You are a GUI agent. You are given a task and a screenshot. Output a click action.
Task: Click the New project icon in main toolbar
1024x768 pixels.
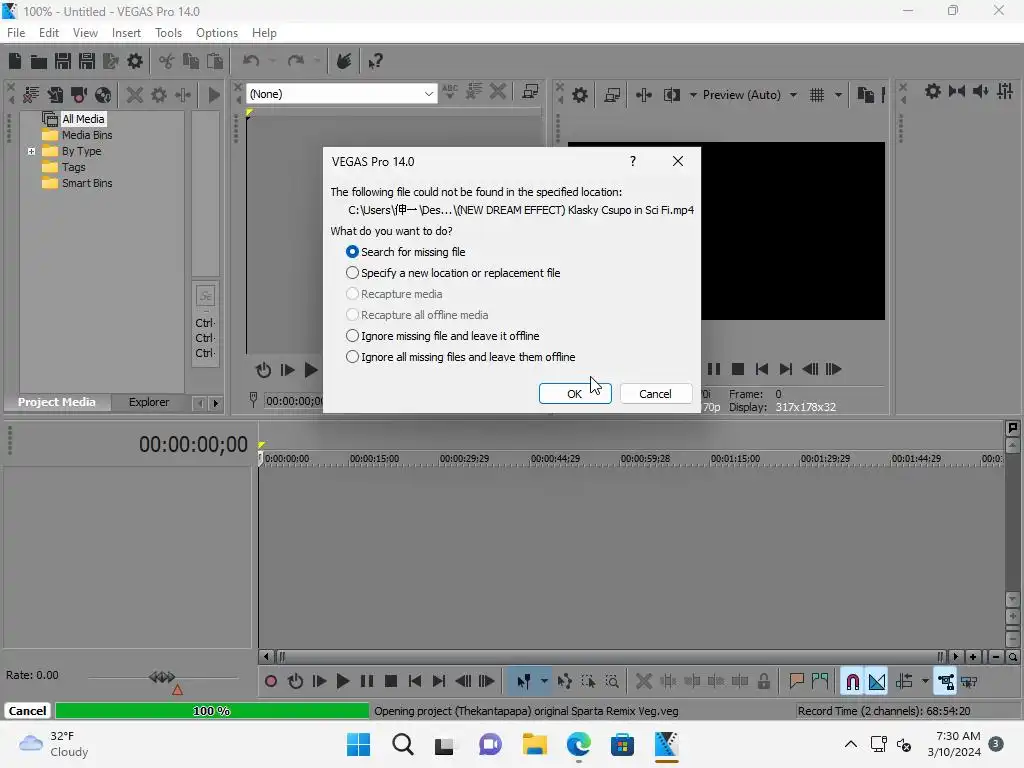tap(15, 61)
